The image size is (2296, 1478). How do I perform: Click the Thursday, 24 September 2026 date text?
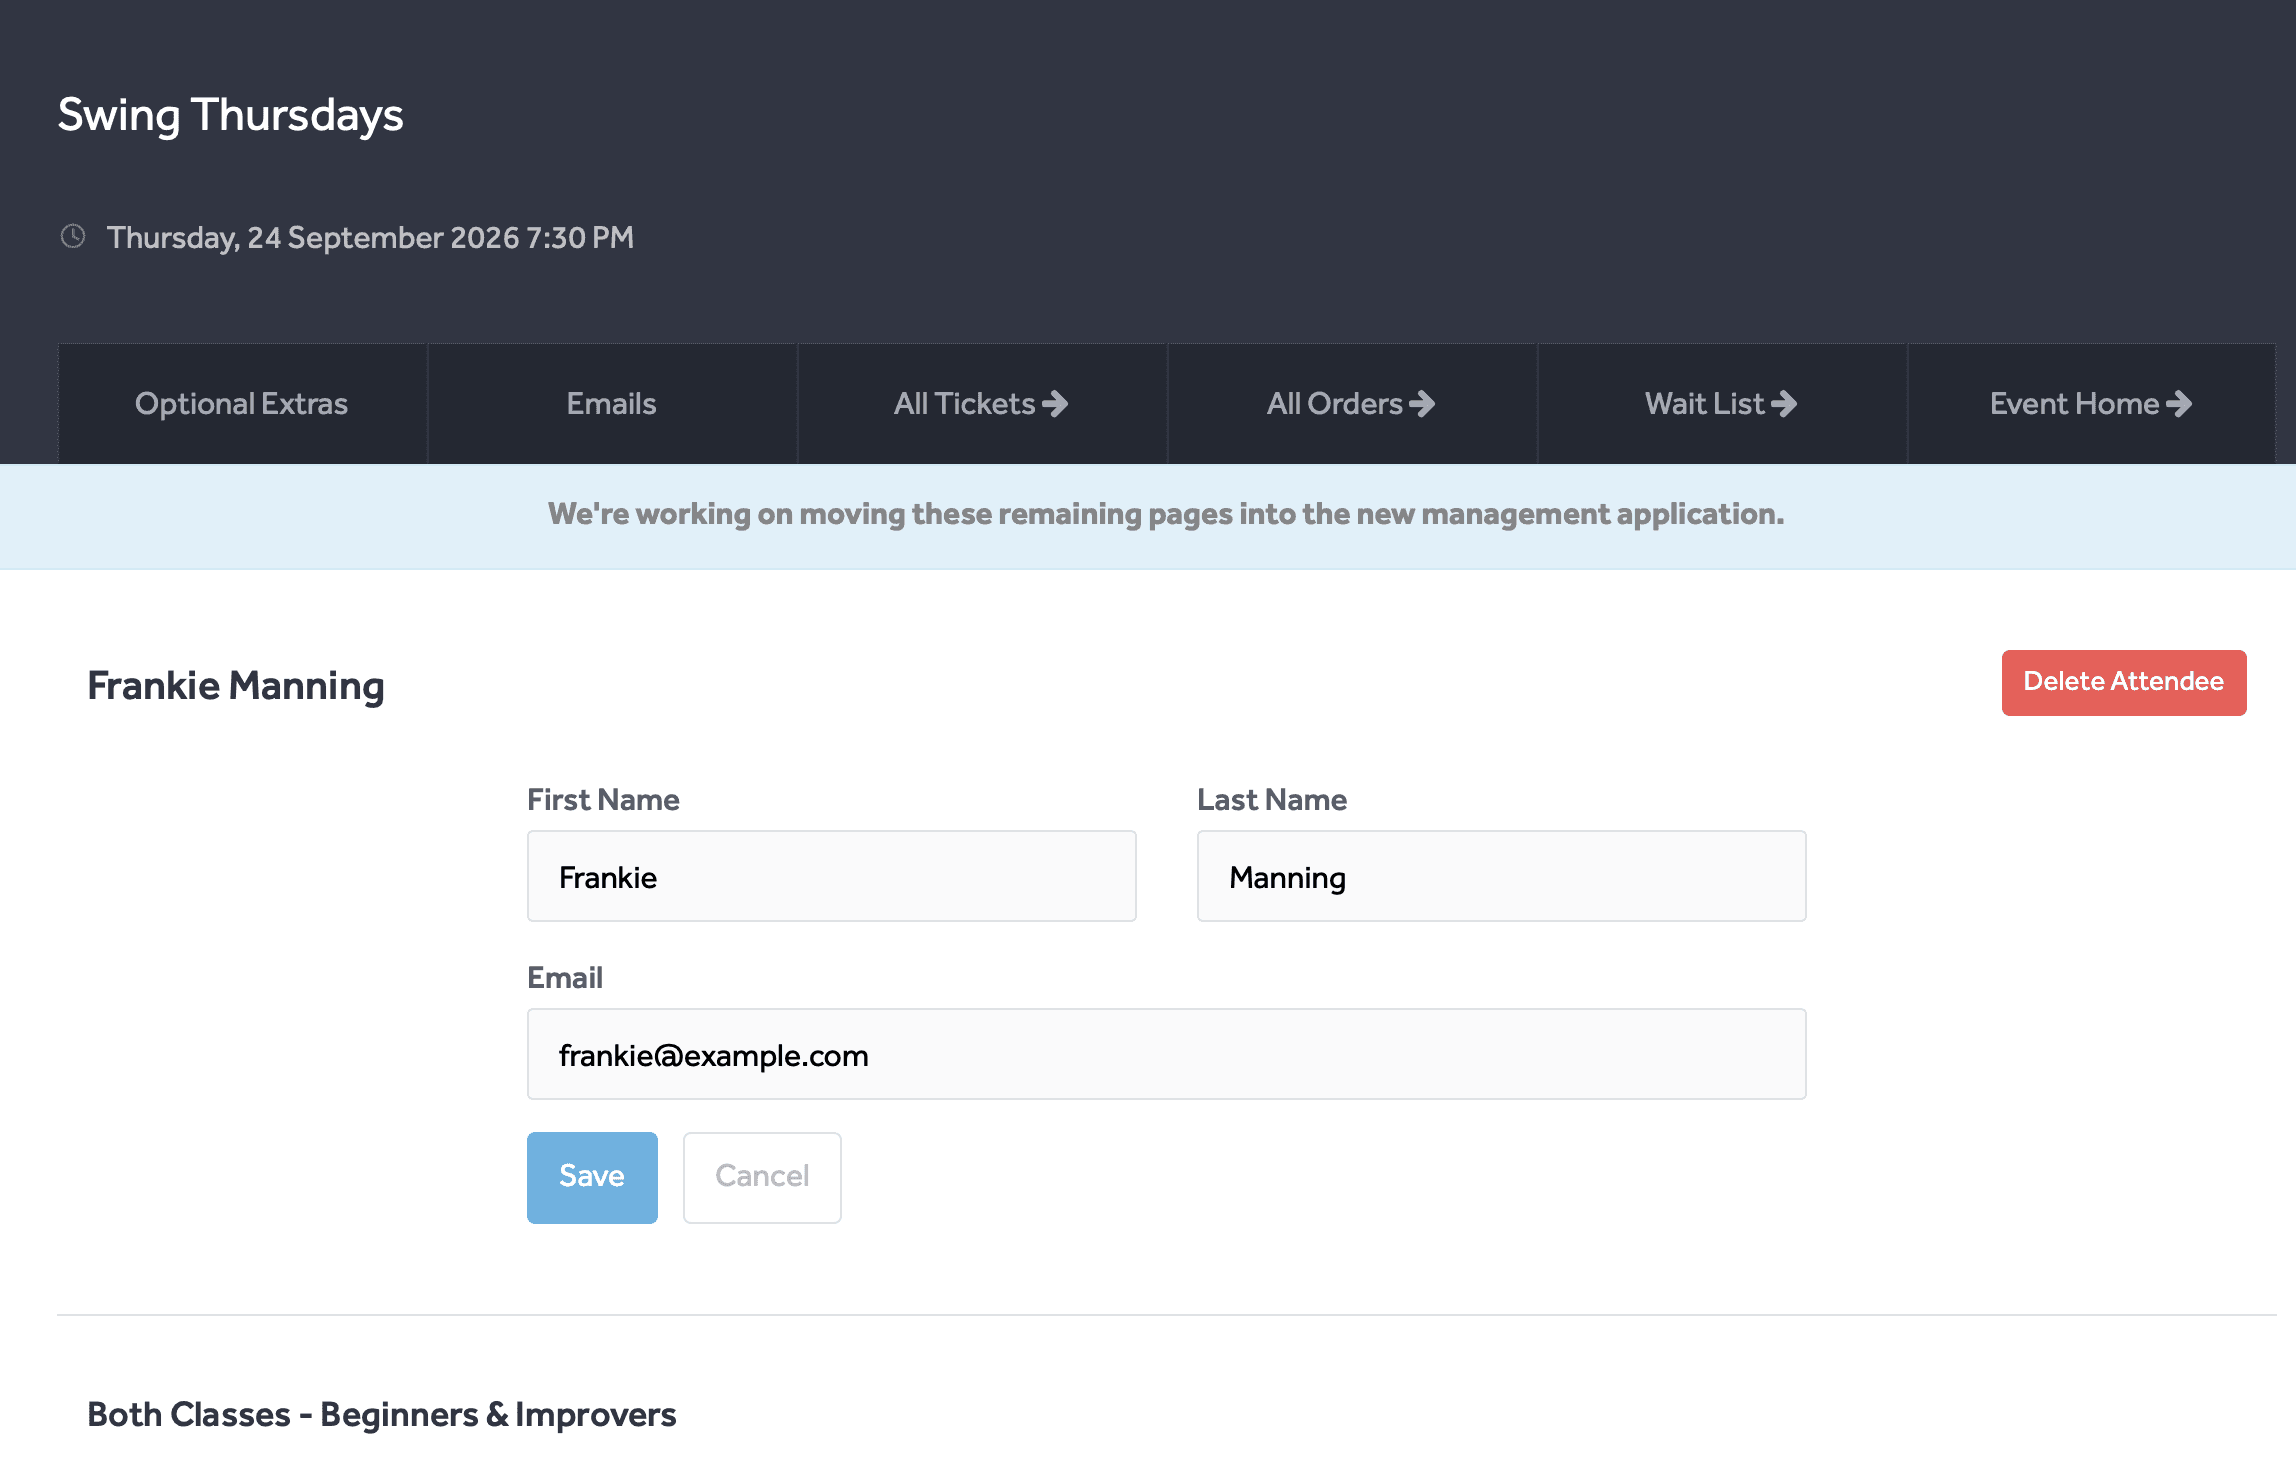coord(370,238)
